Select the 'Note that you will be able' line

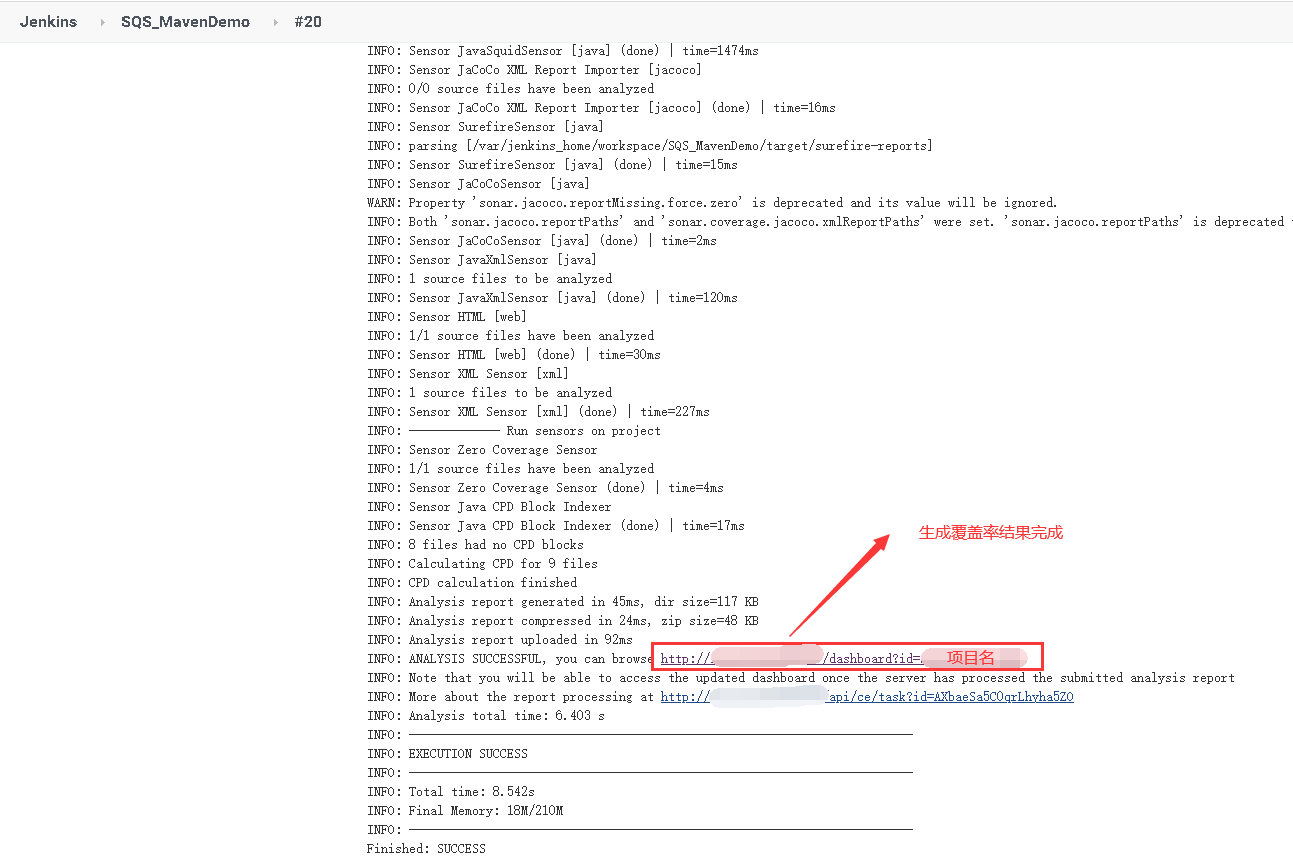[x=801, y=678]
